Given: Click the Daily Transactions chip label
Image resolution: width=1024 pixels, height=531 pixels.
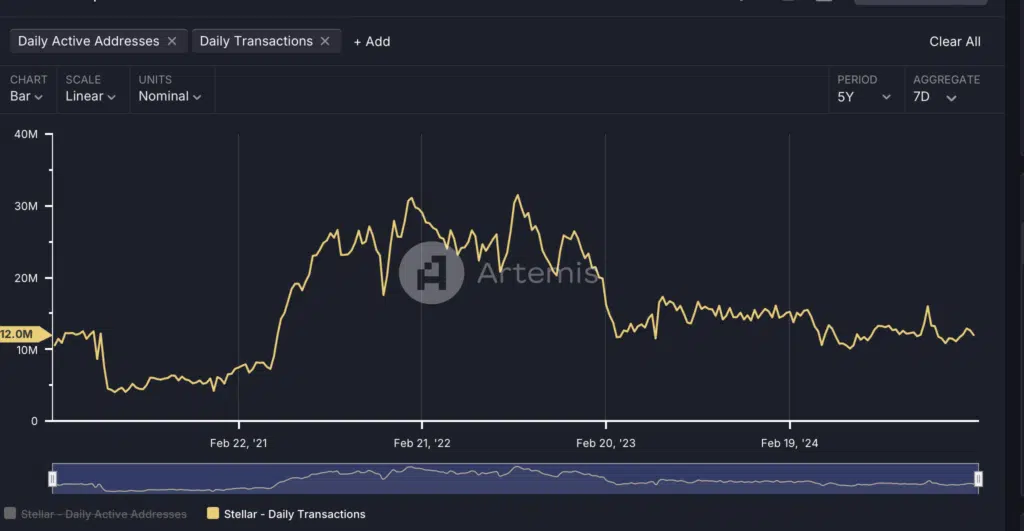Looking at the screenshot, I should (x=256, y=41).
